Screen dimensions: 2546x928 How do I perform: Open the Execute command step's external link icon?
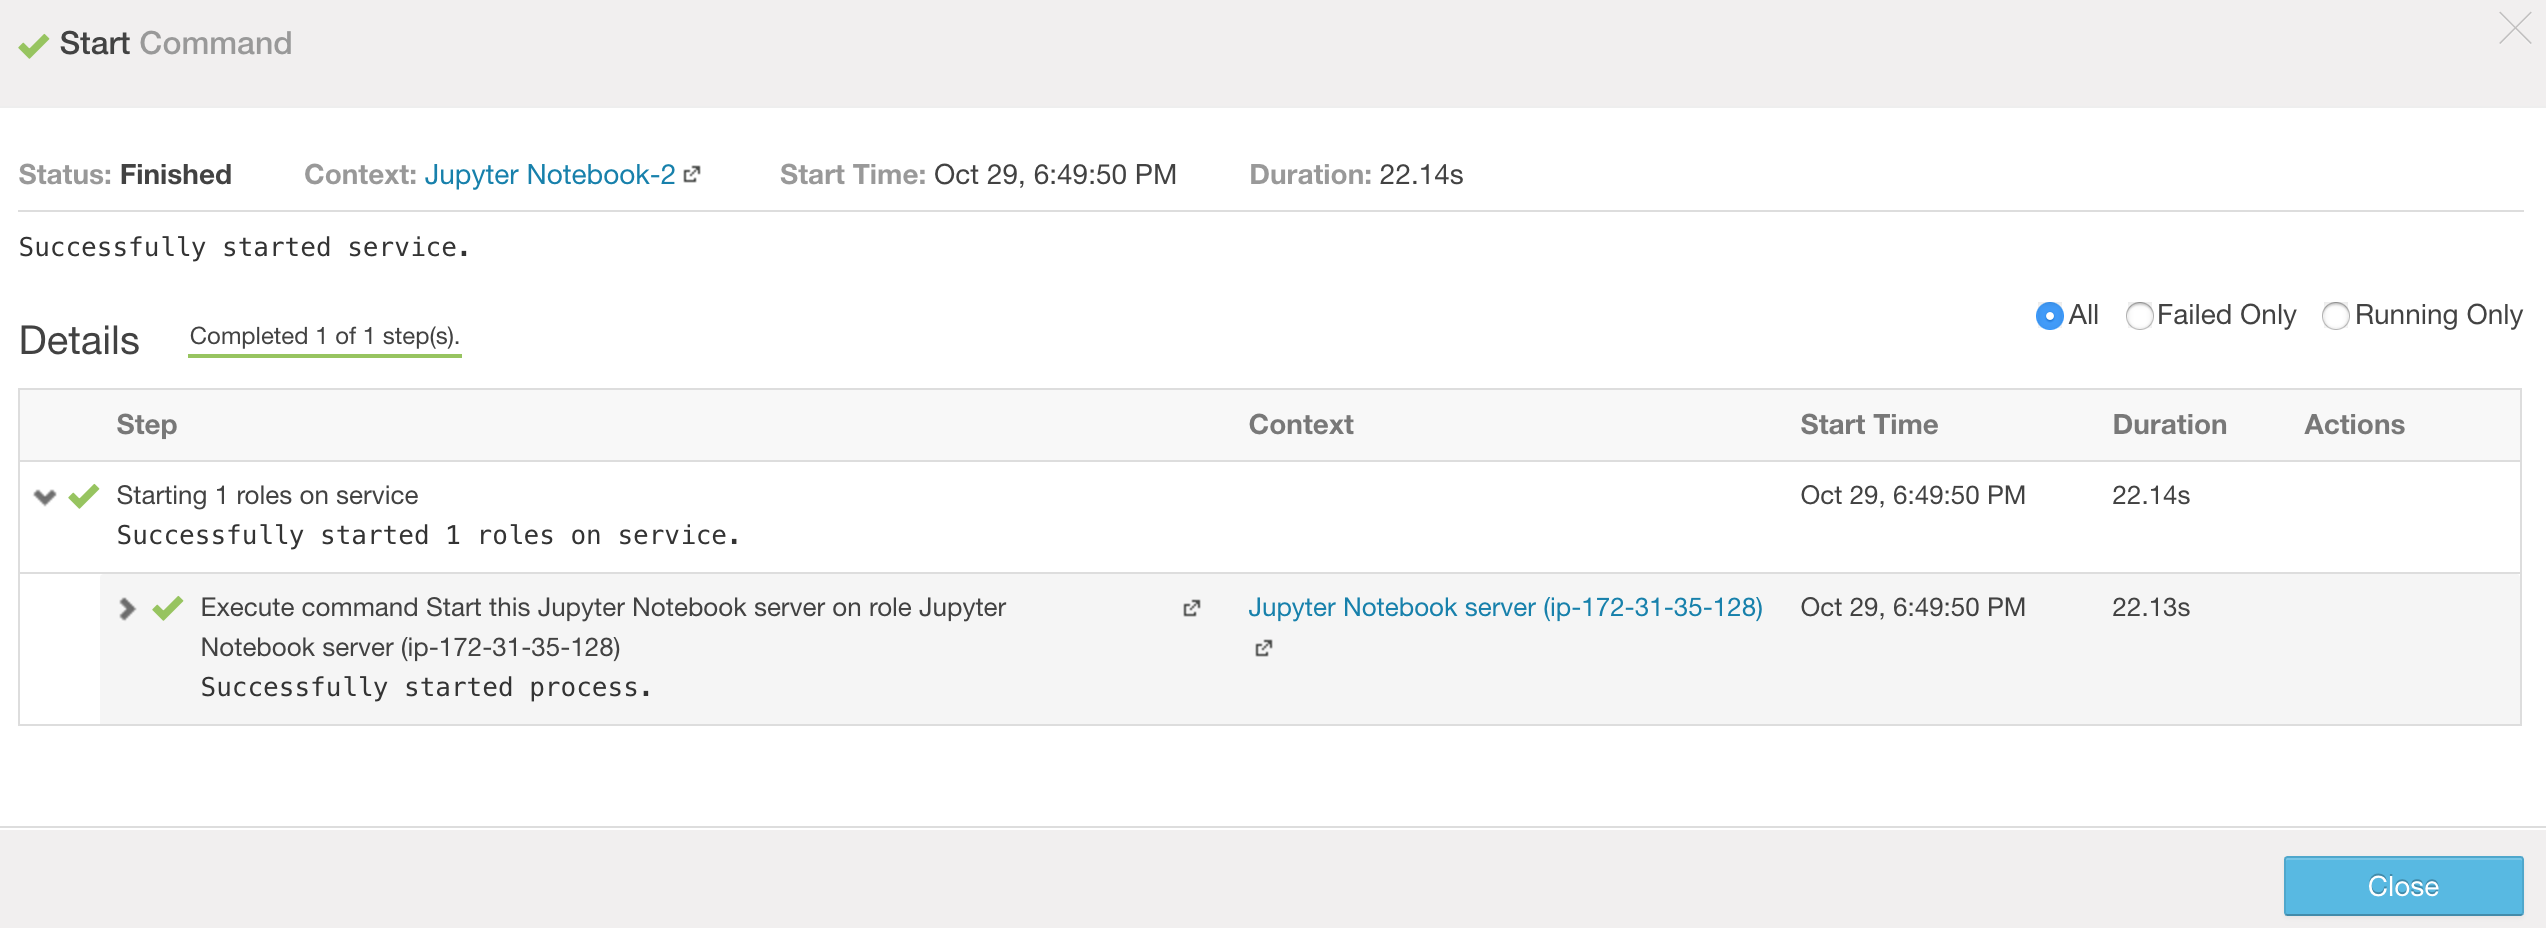(x=1191, y=608)
